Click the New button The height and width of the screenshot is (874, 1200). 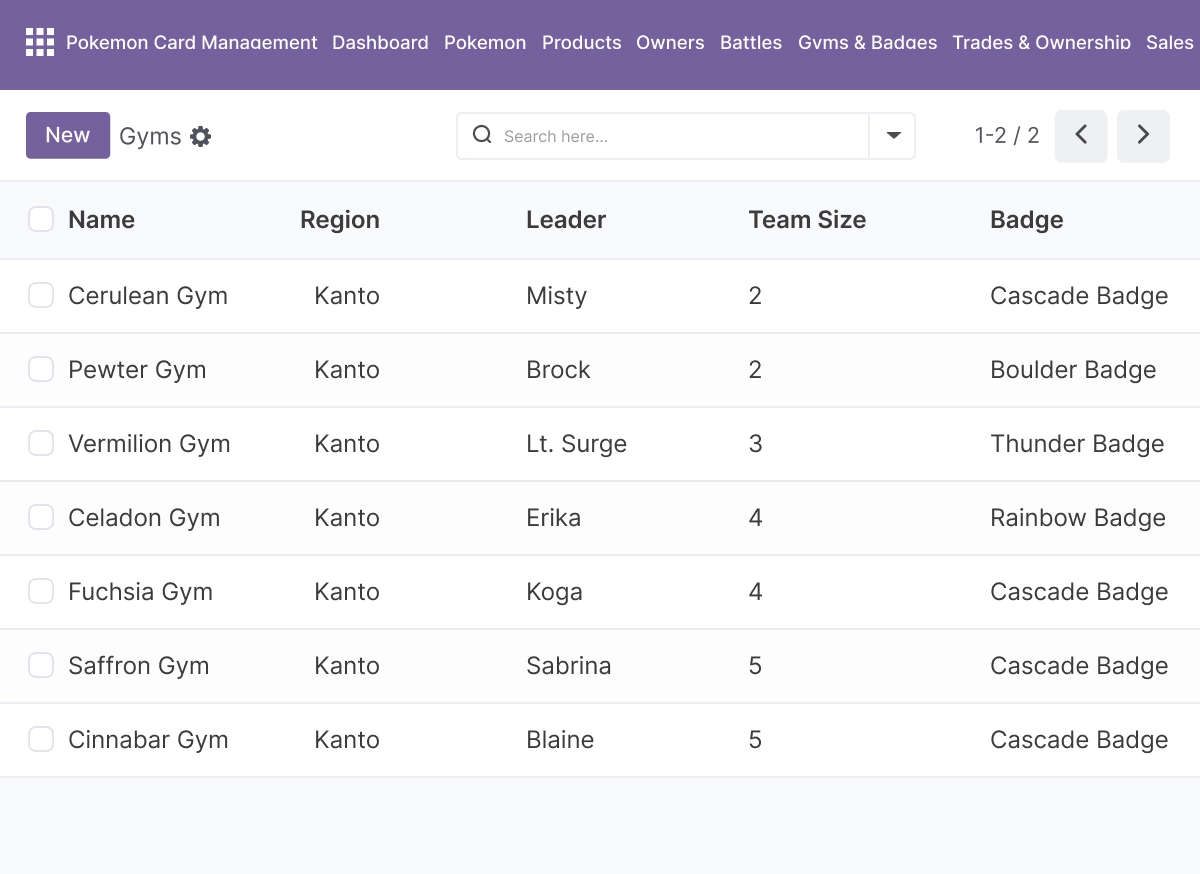(x=68, y=135)
